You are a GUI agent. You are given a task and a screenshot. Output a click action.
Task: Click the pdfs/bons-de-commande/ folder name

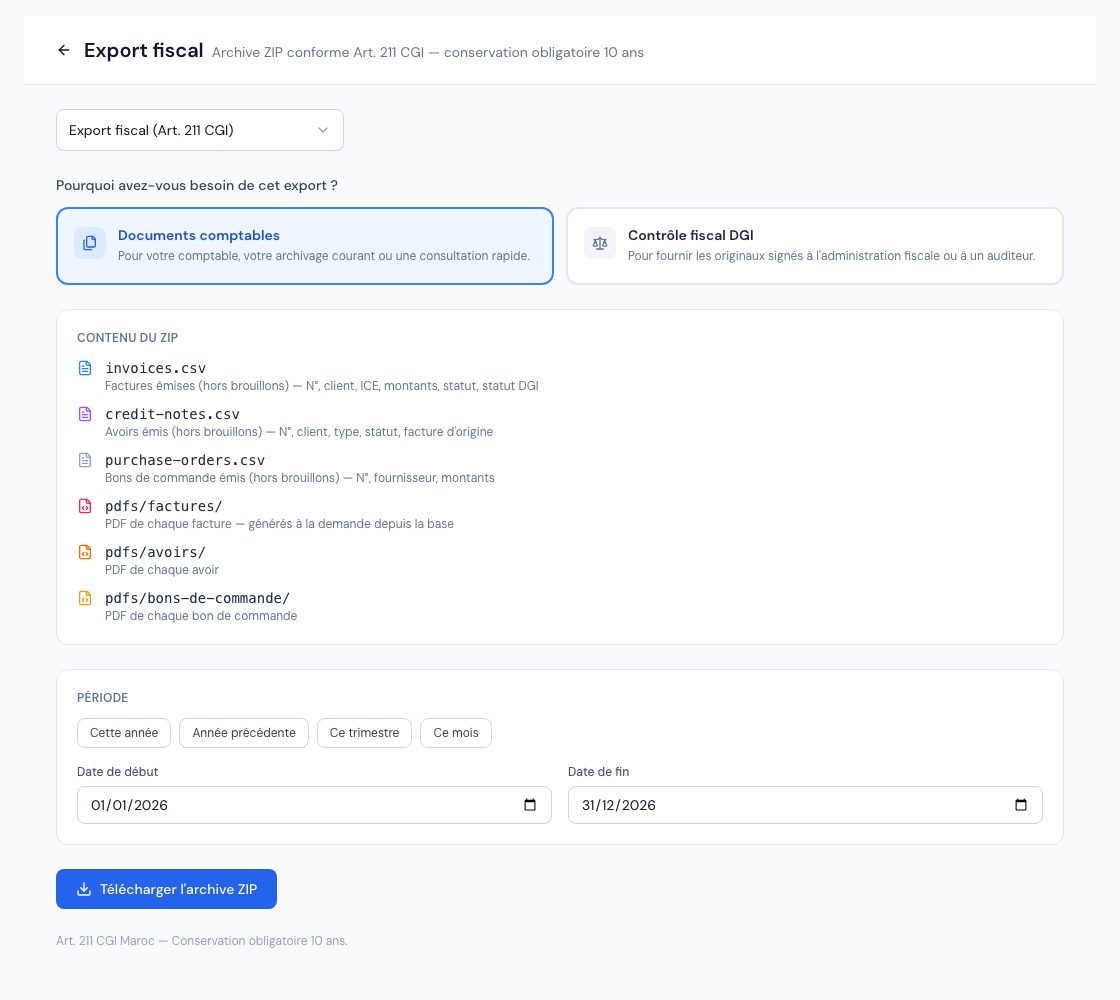point(197,598)
